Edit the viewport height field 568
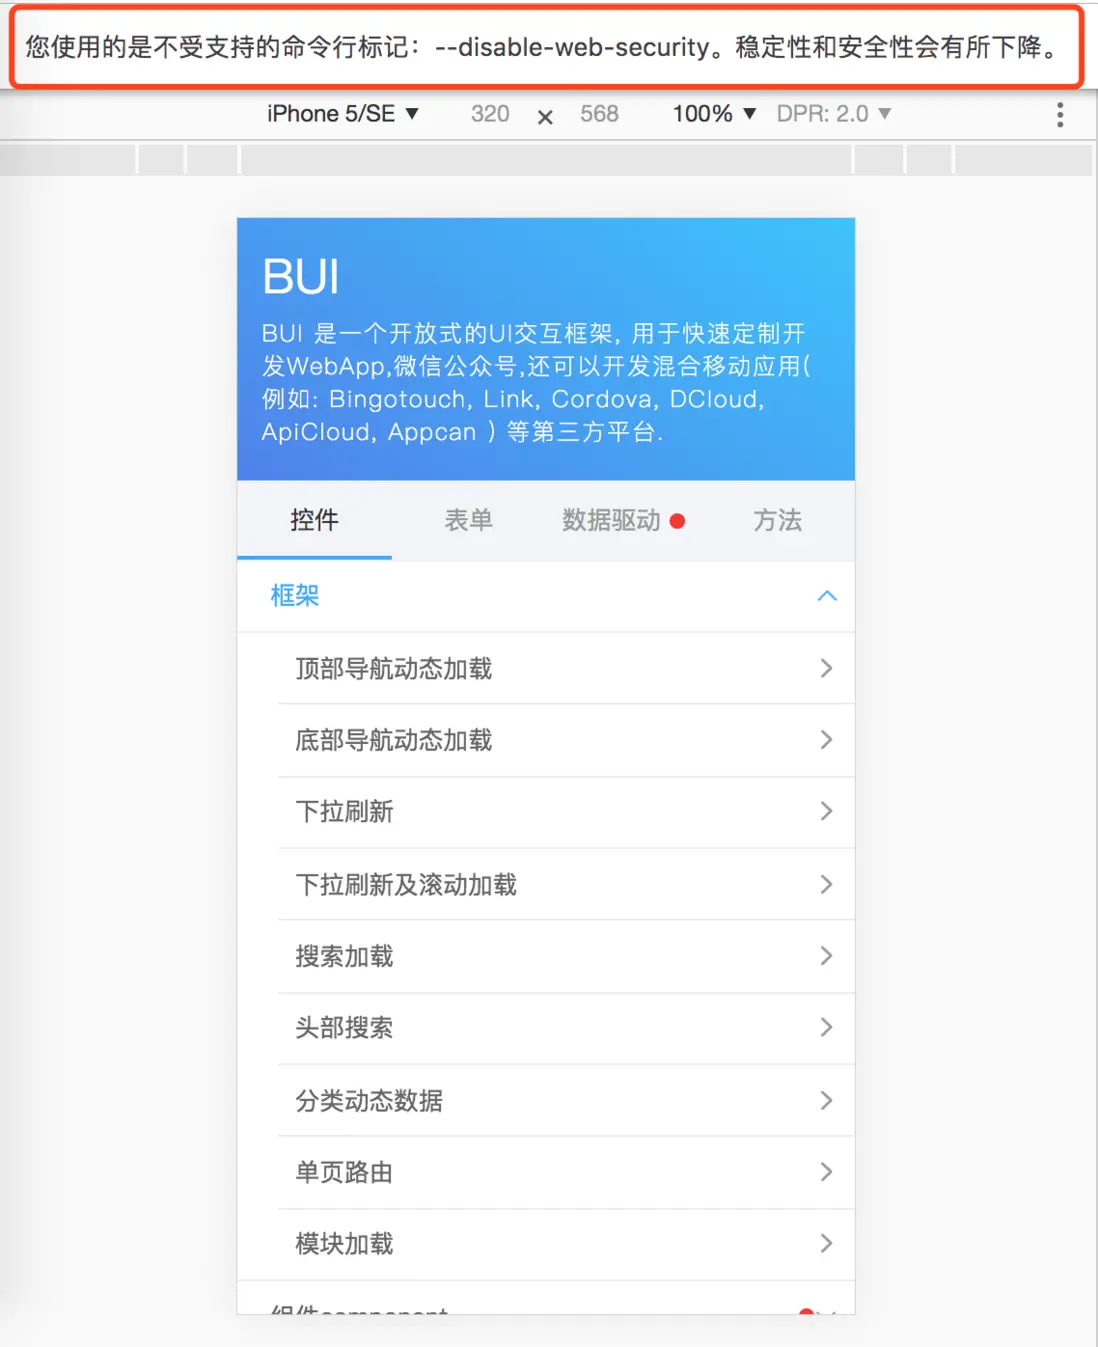Viewport: 1098px width, 1347px height. click(599, 114)
